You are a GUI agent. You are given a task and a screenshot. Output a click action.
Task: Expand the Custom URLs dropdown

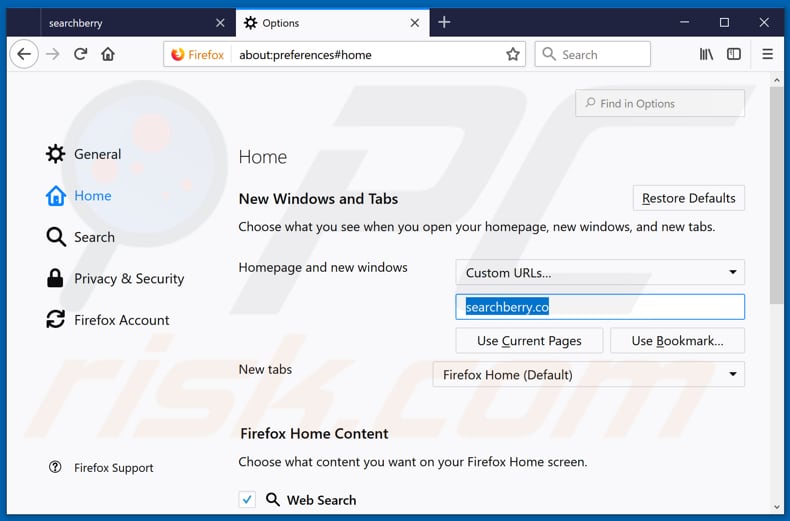pos(600,273)
